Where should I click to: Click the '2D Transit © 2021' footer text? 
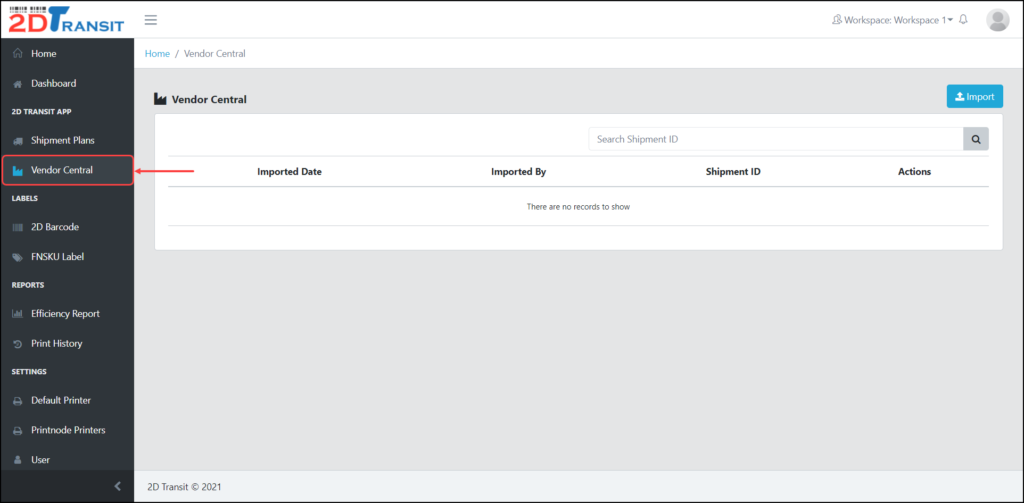[185, 487]
